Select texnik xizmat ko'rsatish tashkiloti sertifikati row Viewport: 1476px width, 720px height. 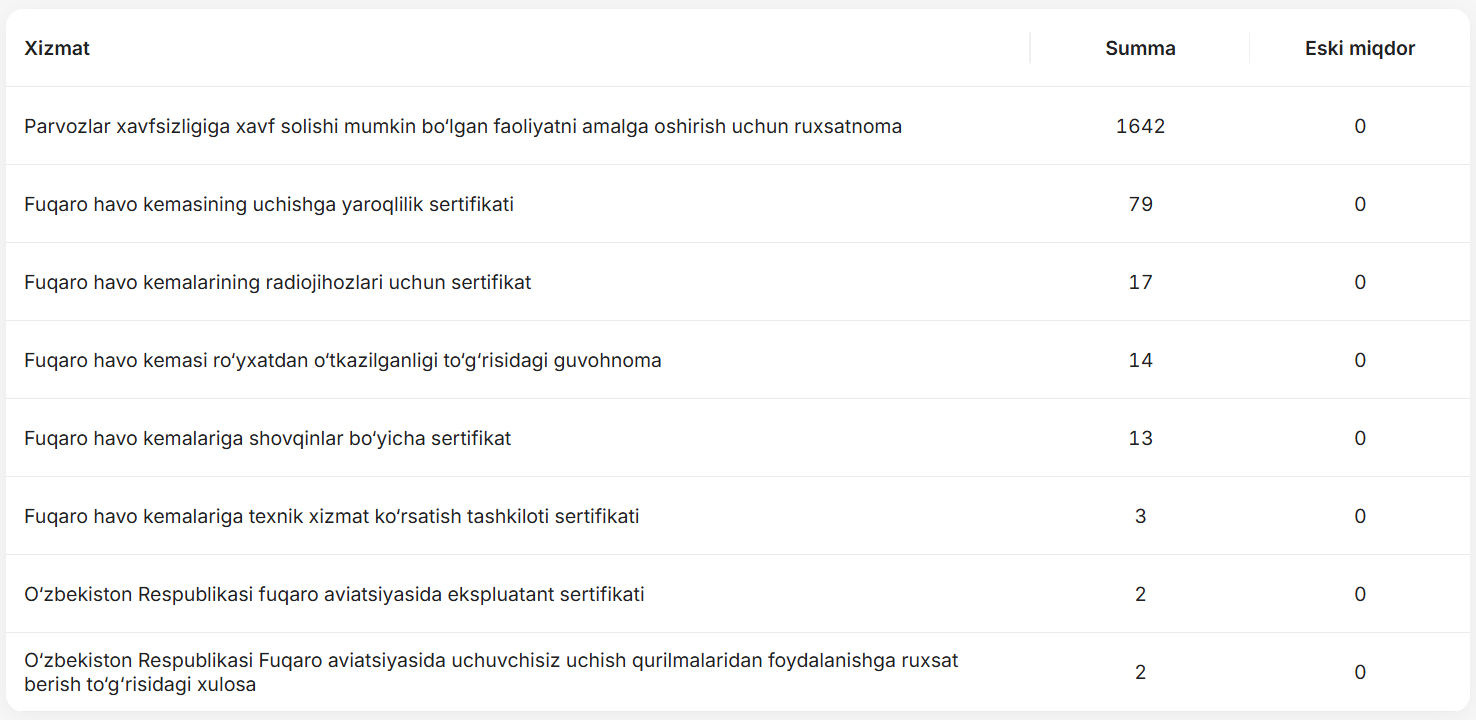pos(331,516)
